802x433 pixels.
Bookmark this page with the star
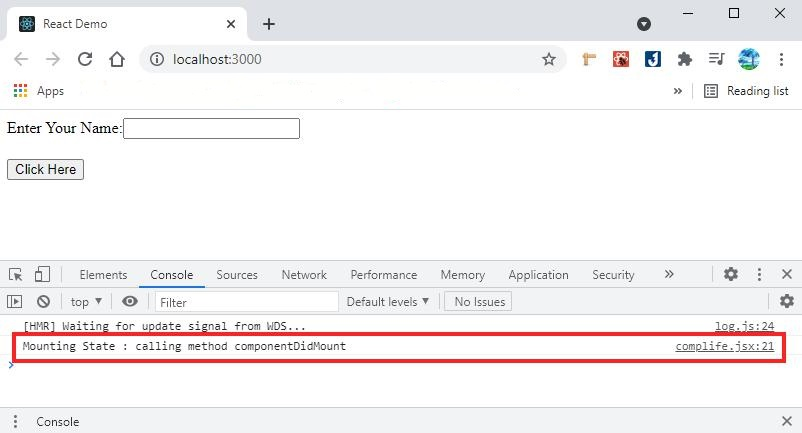549,59
